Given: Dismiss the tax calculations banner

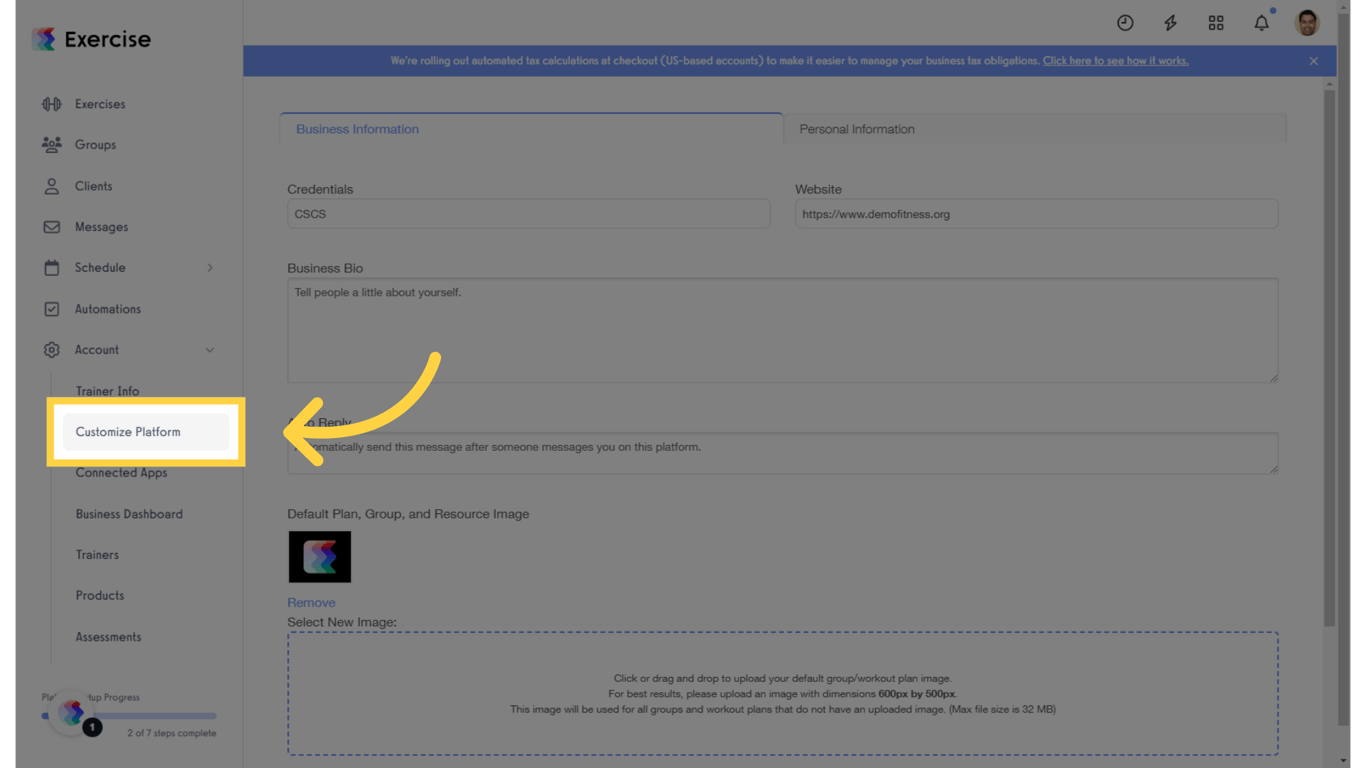Looking at the screenshot, I should pos(1314,60).
